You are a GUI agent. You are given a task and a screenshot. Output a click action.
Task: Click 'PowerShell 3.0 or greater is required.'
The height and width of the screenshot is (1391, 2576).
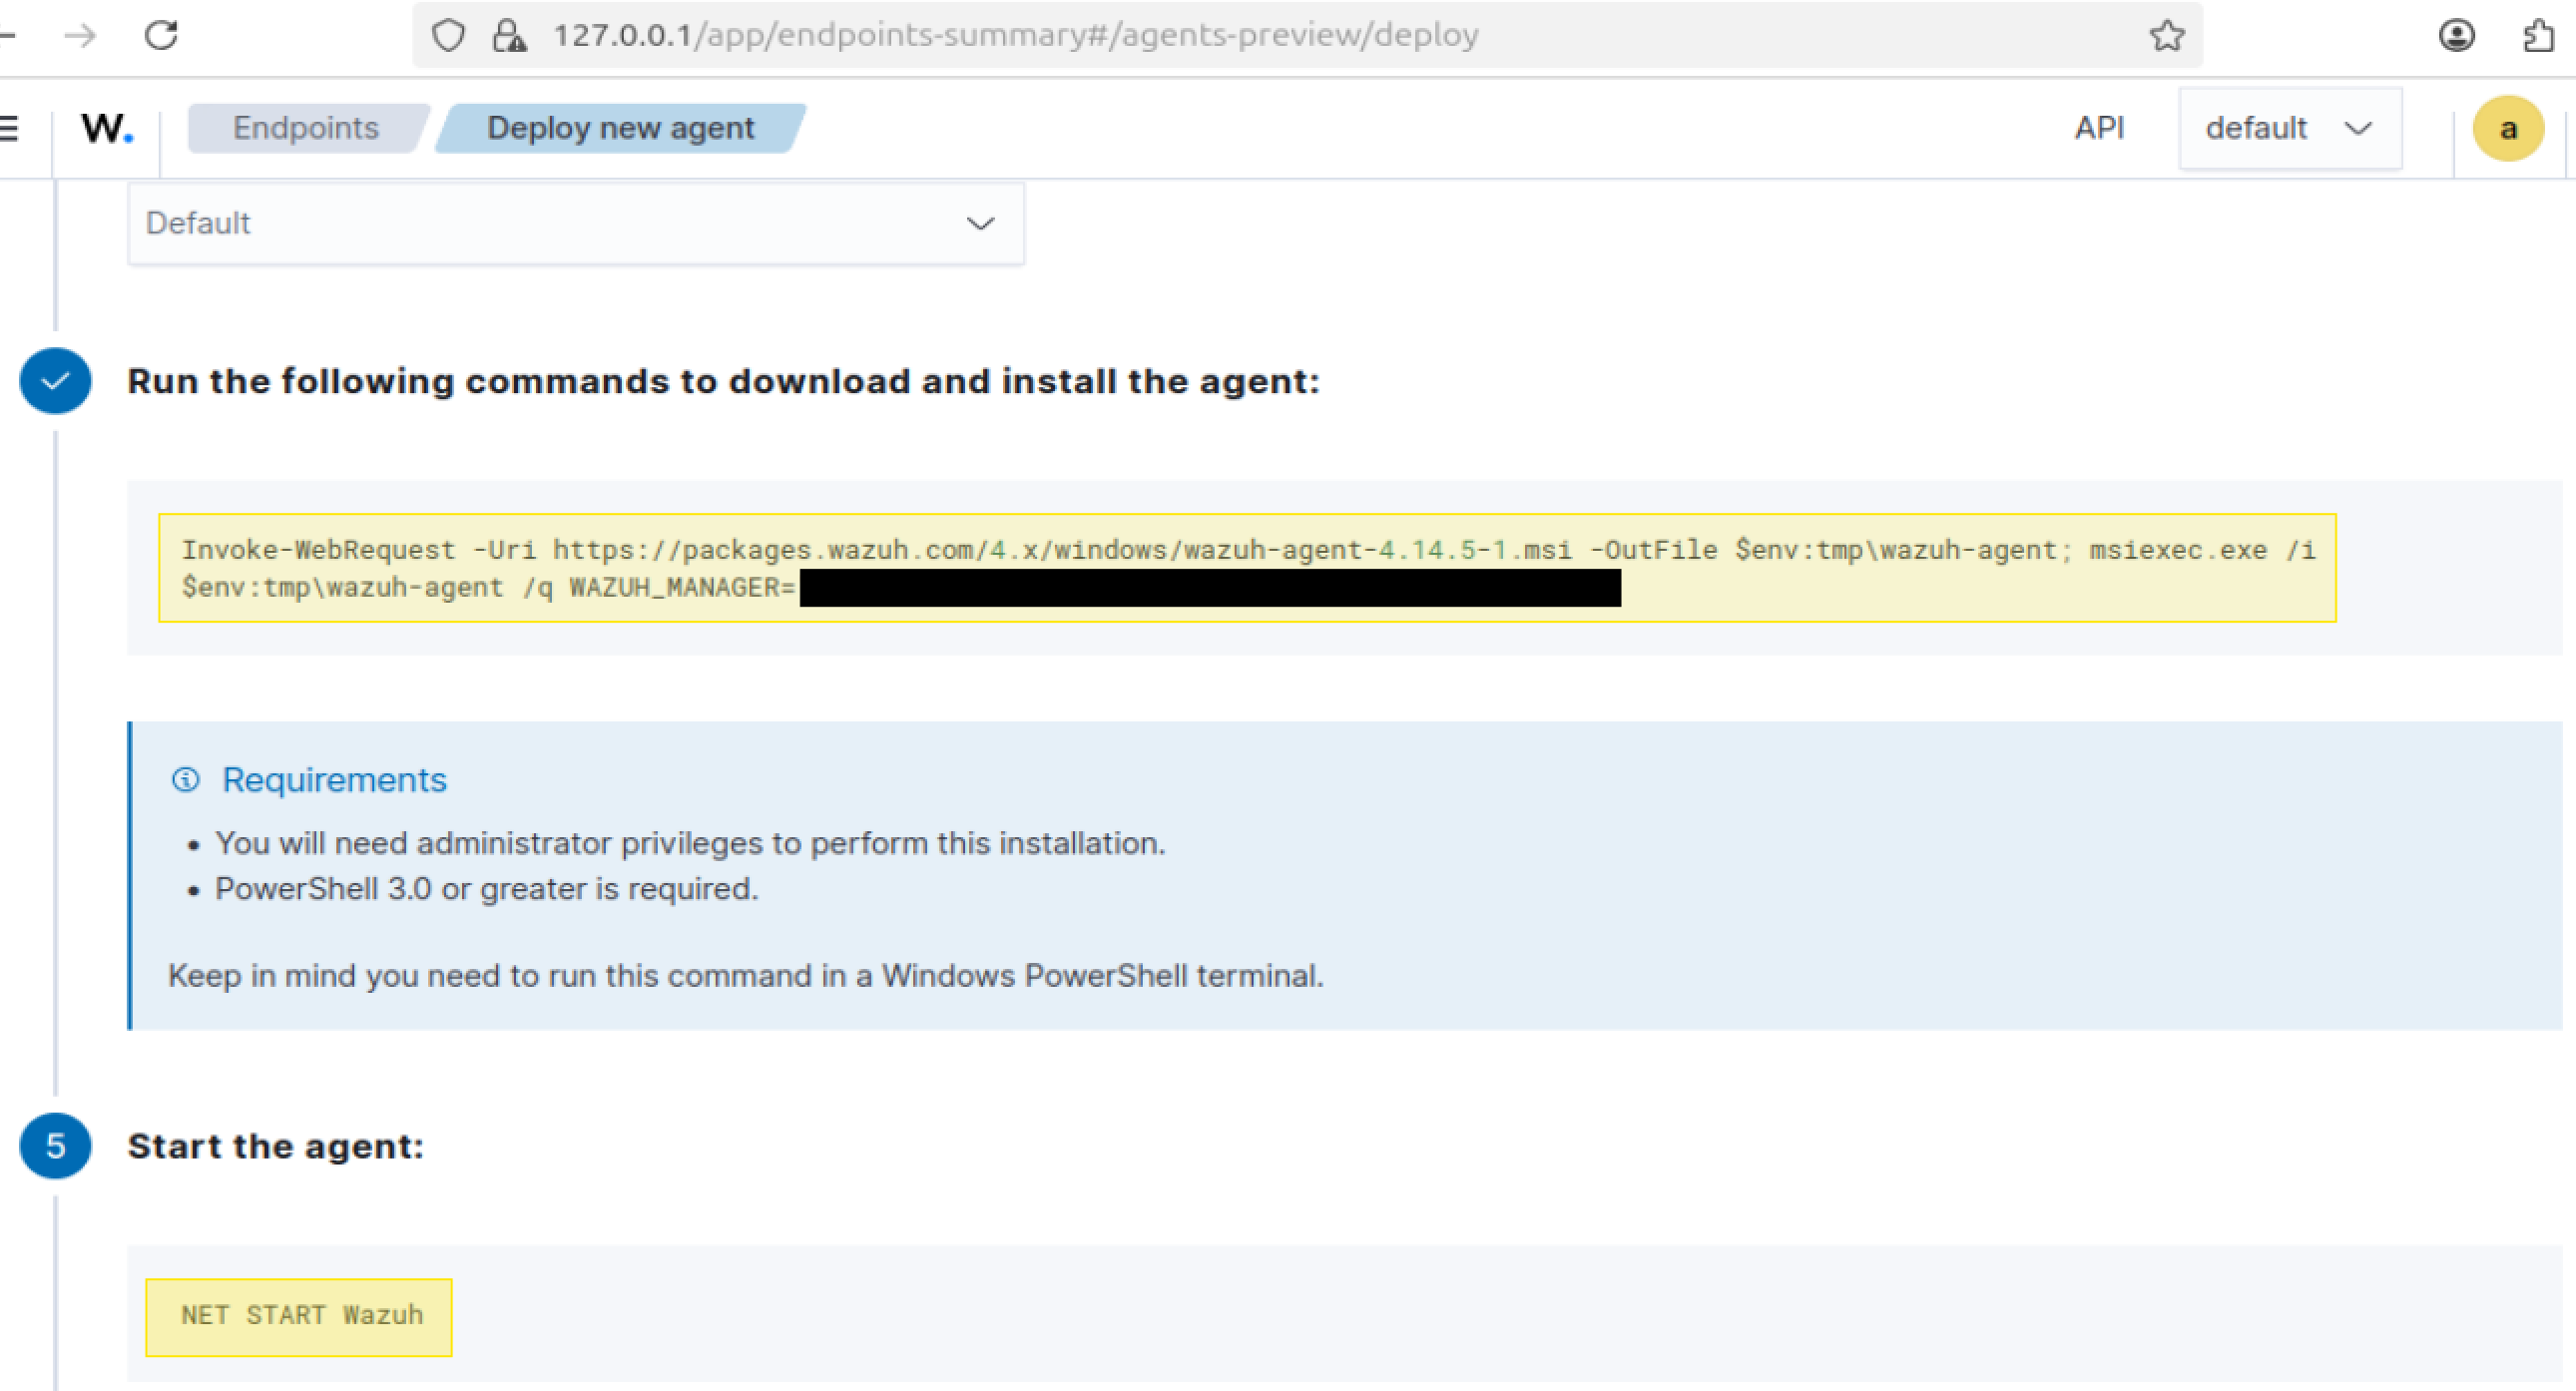point(487,889)
